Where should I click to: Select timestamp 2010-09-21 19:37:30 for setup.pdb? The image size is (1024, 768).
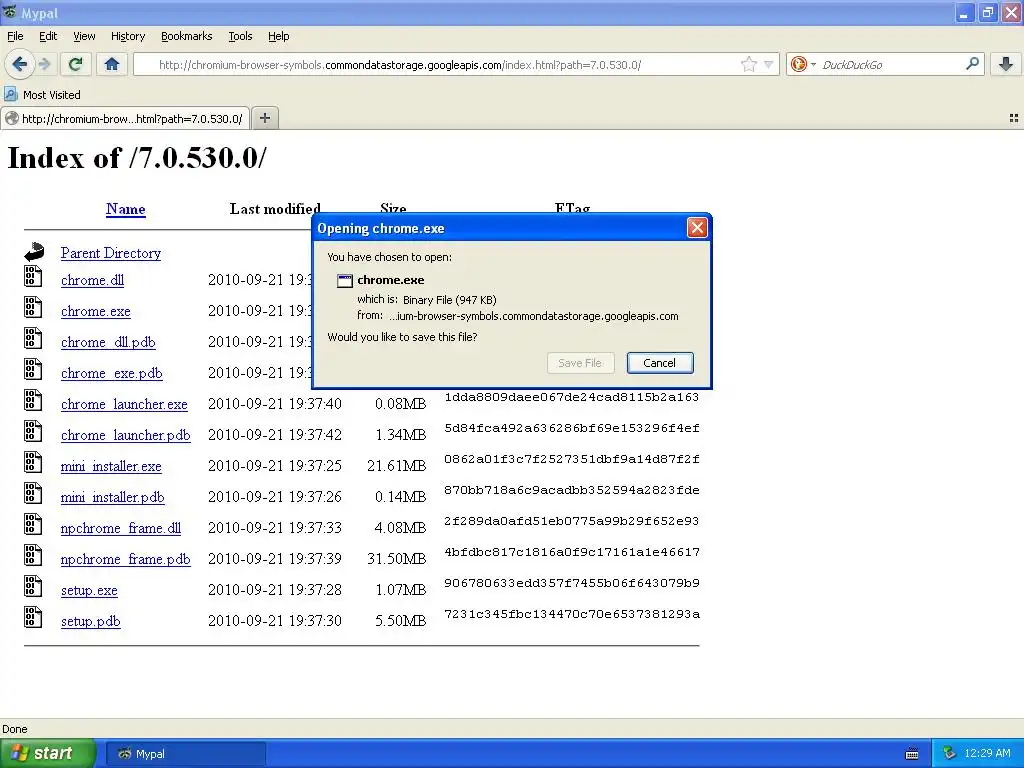[274, 620]
